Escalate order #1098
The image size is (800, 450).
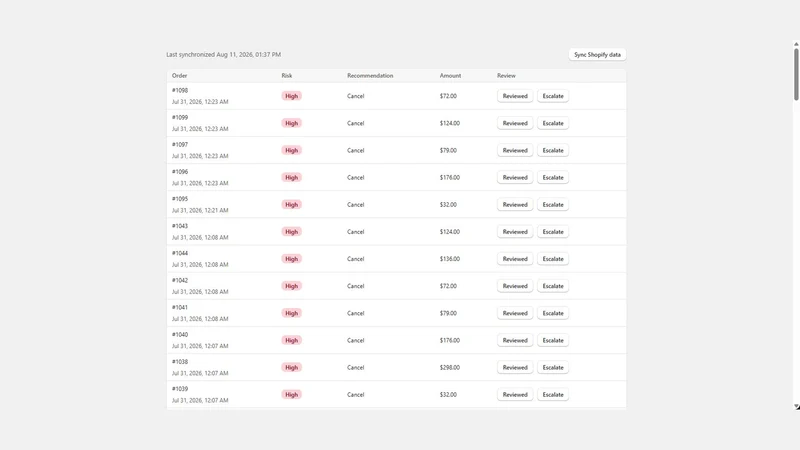tap(553, 96)
